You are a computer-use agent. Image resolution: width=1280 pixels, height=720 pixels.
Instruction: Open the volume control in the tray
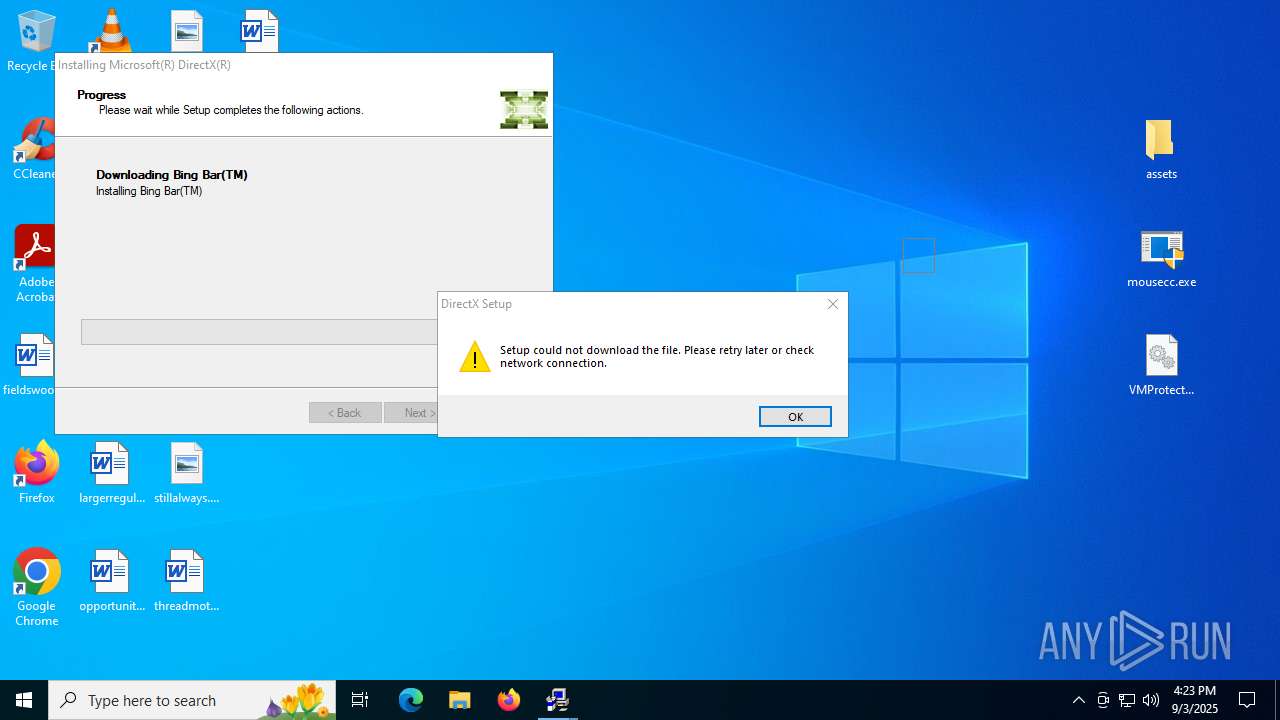pos(1151,700)
